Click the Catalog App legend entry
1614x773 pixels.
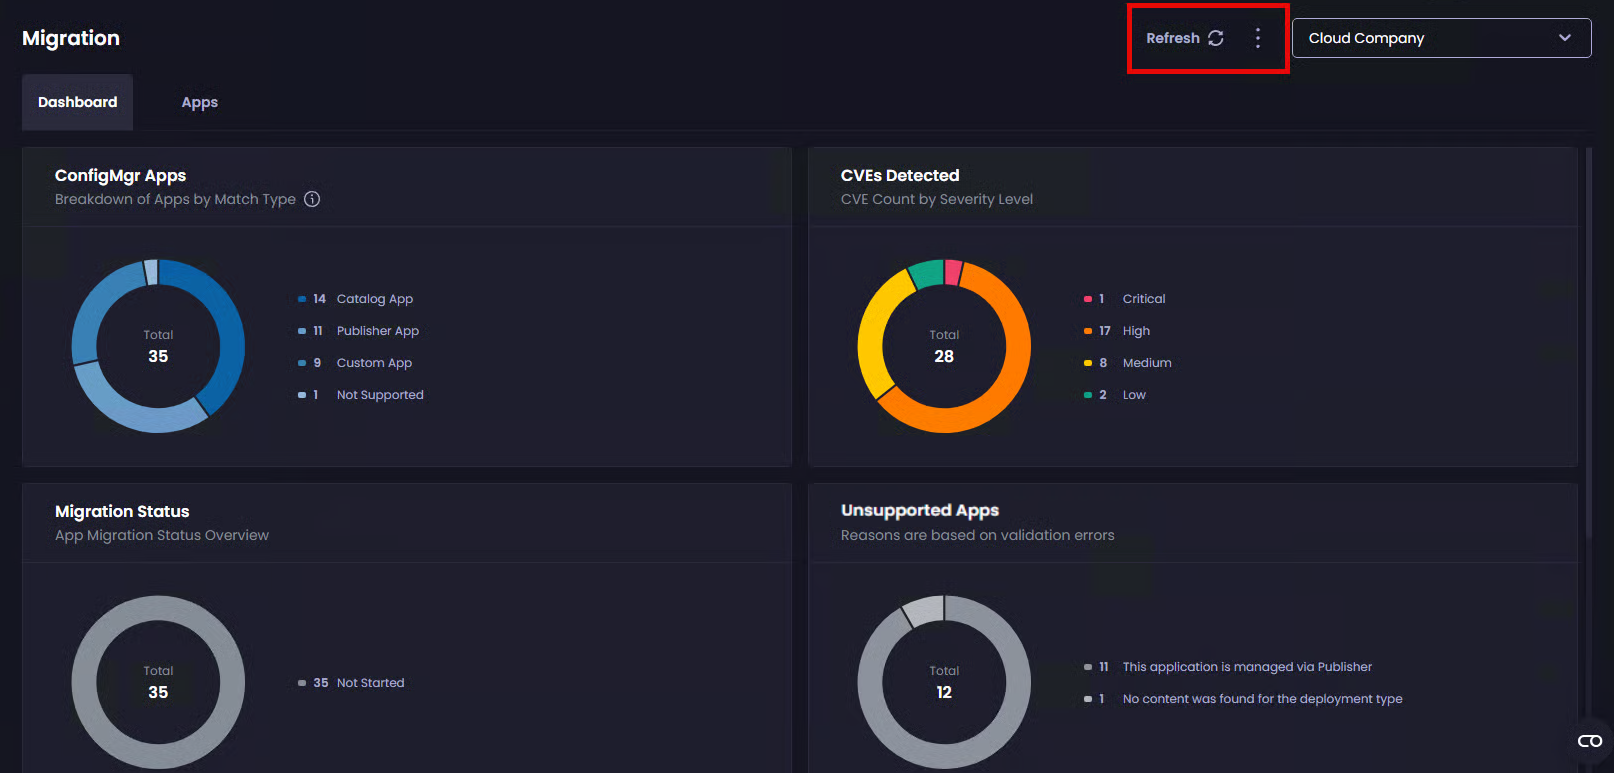374,299
